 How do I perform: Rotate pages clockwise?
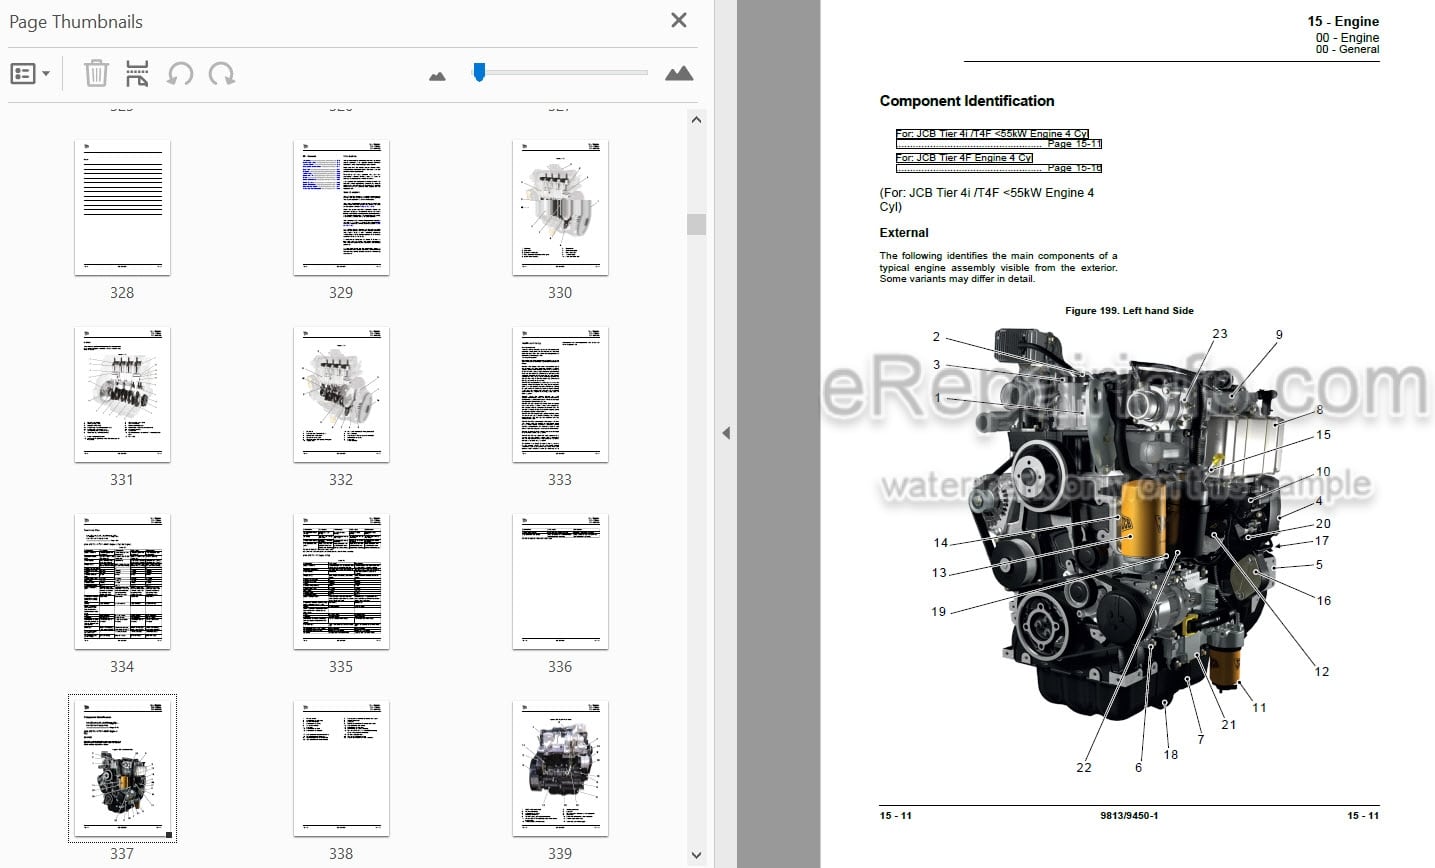point(221,73)
